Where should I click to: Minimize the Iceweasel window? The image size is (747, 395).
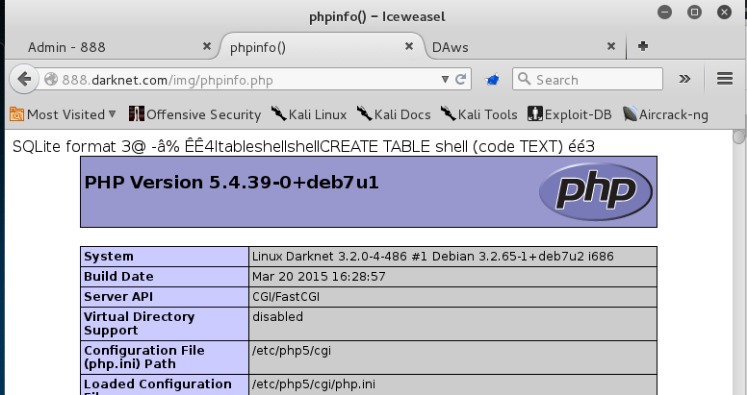pos(665,12)
